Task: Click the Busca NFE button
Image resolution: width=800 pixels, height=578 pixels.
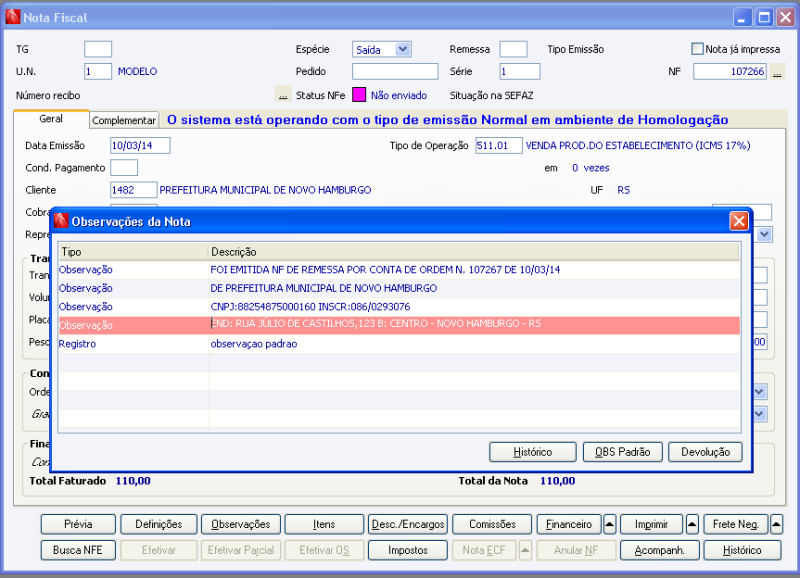Action: click(x=78, y=550)
